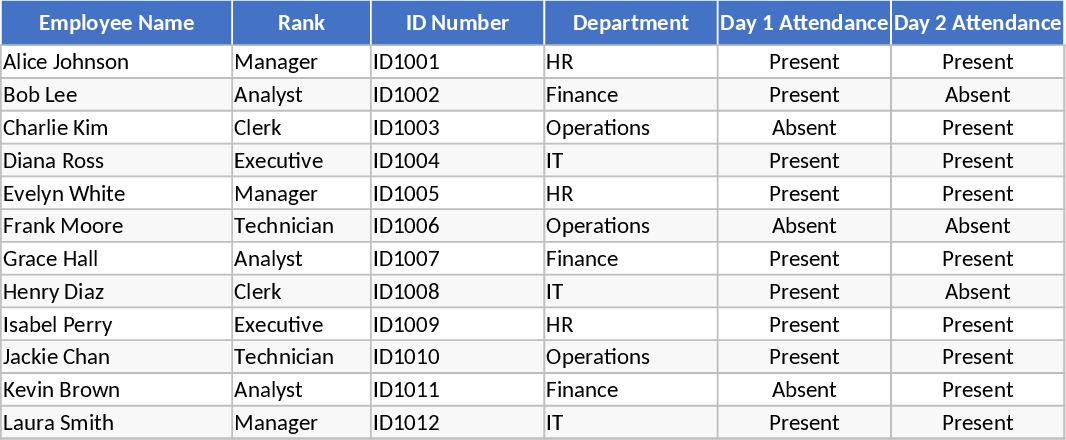Select the Day 2 Attendance header
Viewport: 1066px width, 440px height.
[x=977, y=23]
